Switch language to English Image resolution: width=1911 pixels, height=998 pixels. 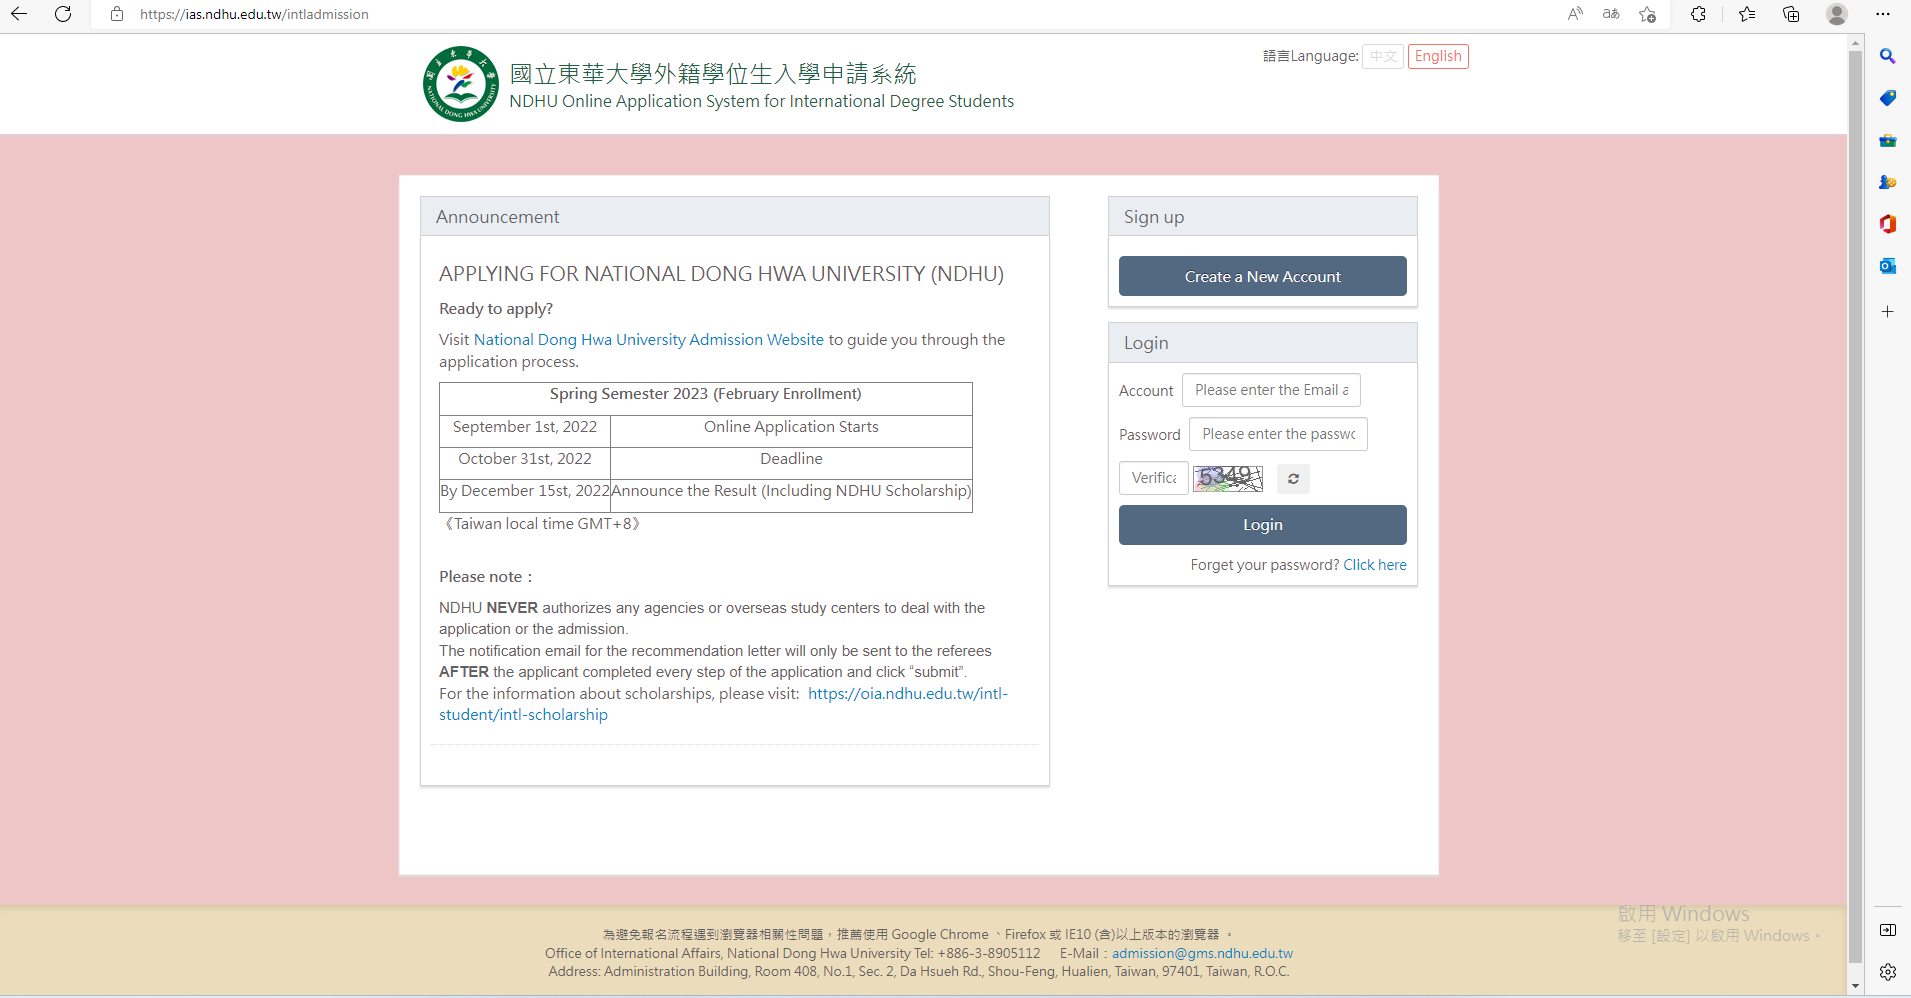1438,56
